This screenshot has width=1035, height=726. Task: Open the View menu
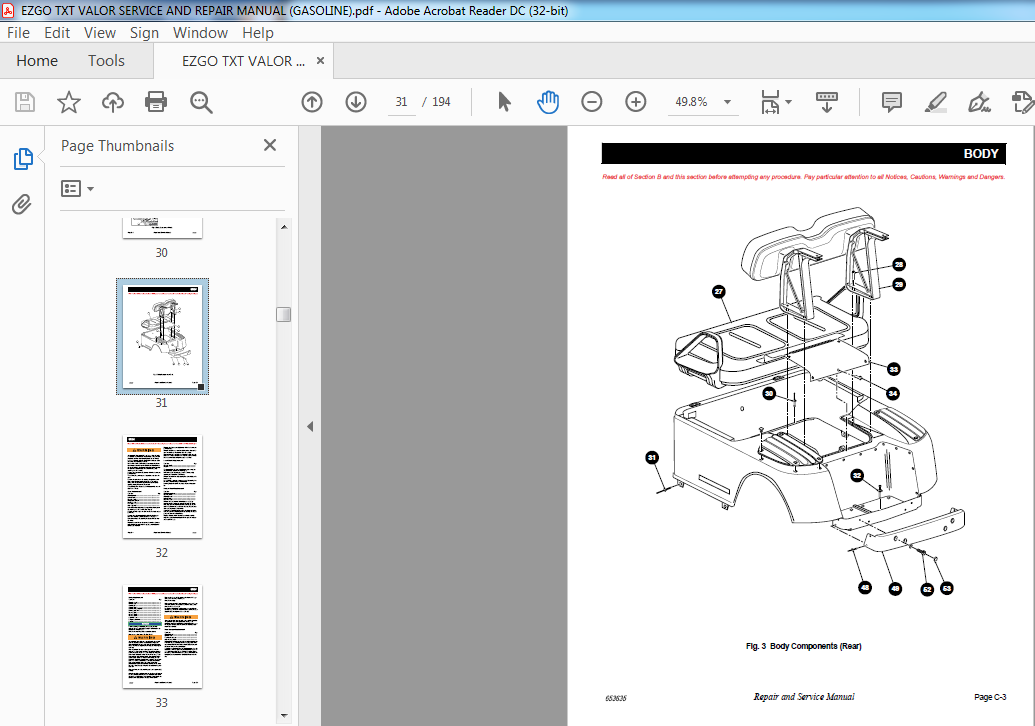tap(100, 32)
